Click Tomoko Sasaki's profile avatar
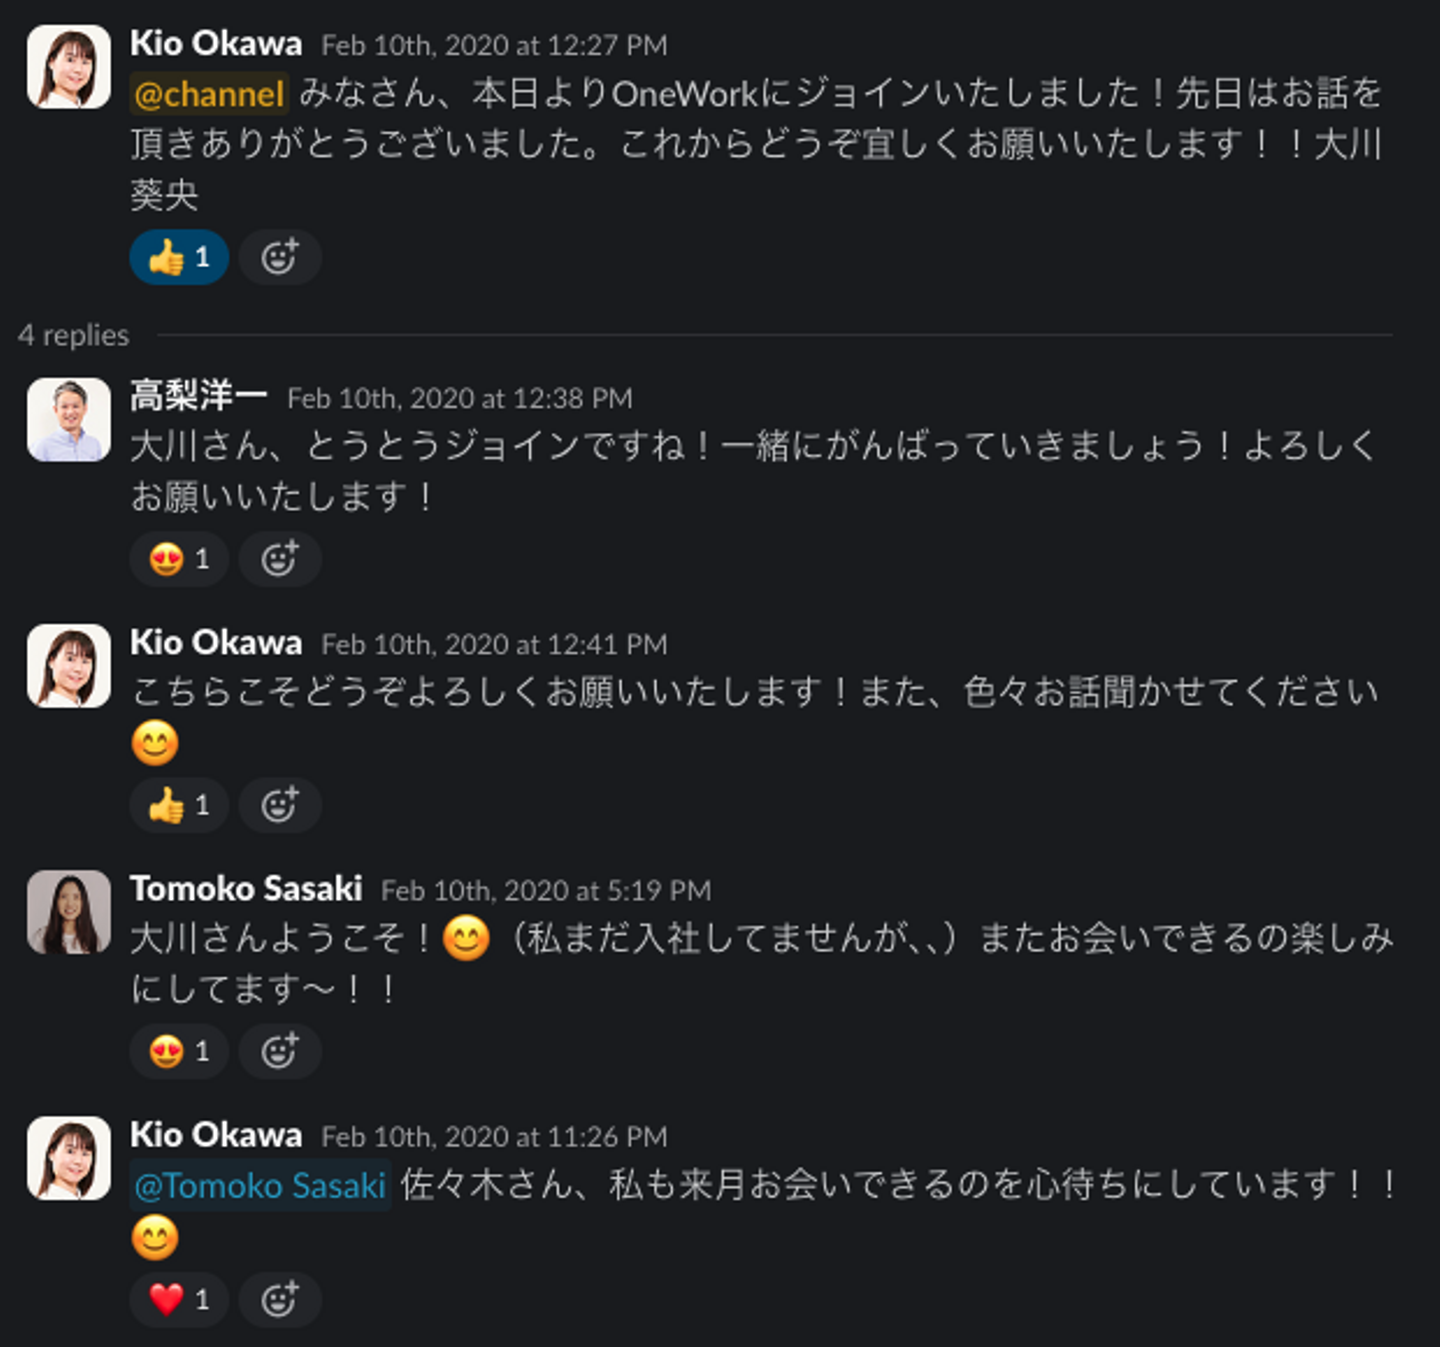This screenshot has height=1347, width=1440. [69, 912]
